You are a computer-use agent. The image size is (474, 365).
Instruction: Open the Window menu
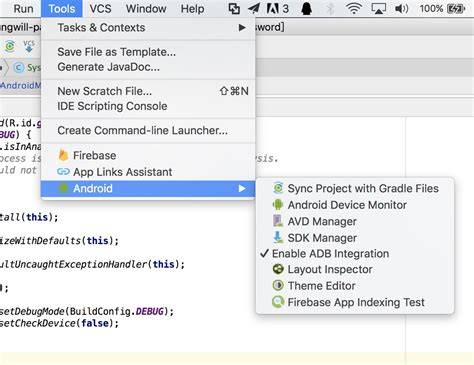click(x=146, y=9)
